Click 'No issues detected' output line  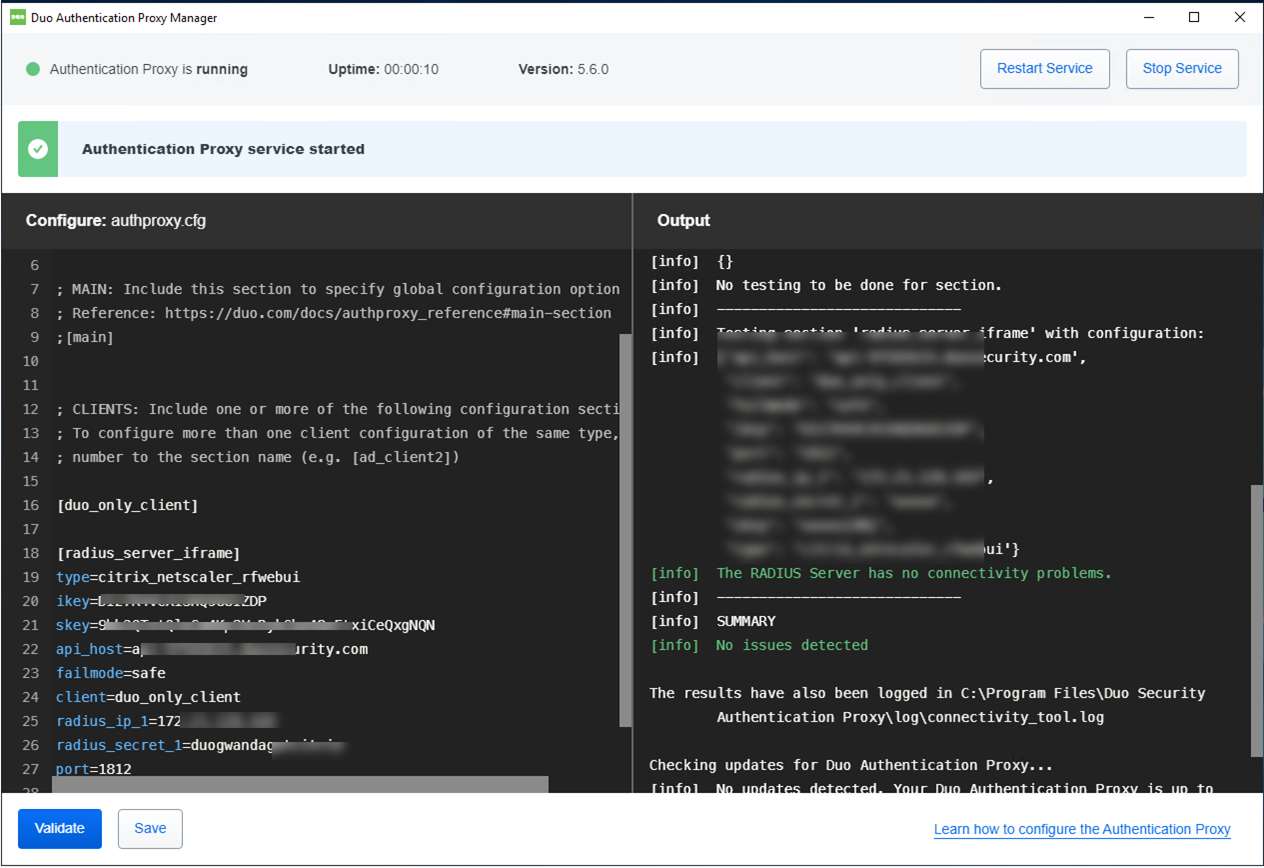(x=792, y=645)
